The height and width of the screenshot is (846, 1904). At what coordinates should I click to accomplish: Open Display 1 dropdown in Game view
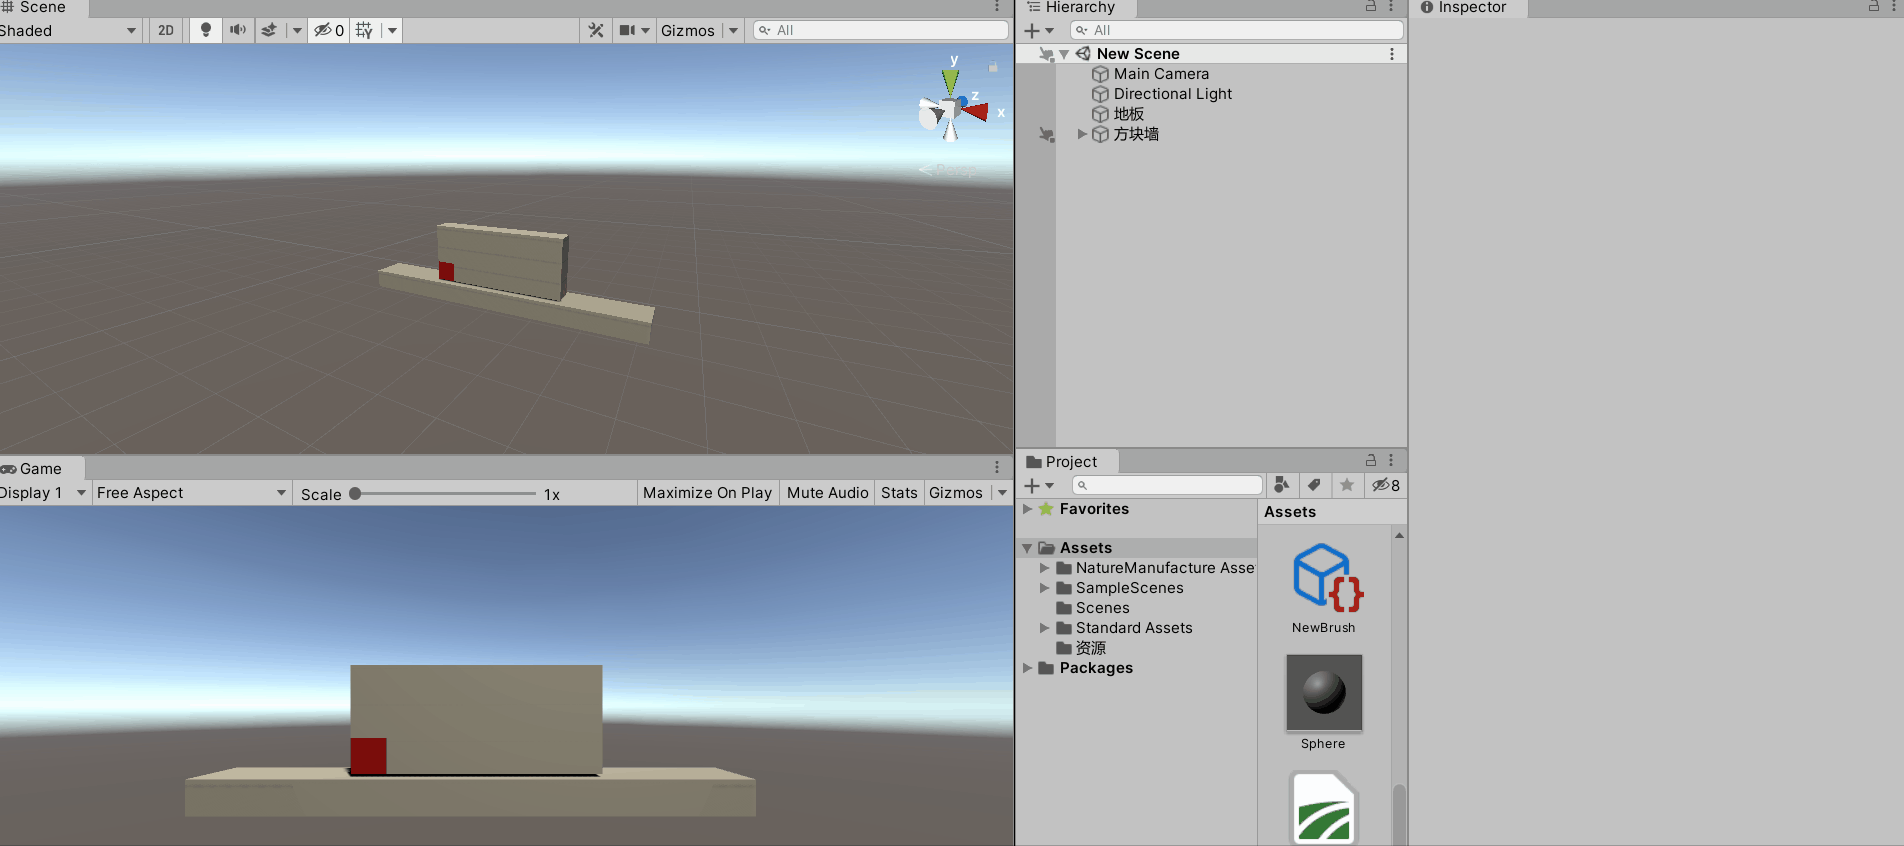(43, 492)
